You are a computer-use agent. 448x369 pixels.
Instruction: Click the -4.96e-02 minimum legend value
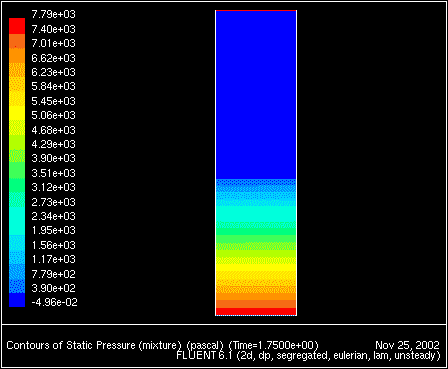point(54,302)
